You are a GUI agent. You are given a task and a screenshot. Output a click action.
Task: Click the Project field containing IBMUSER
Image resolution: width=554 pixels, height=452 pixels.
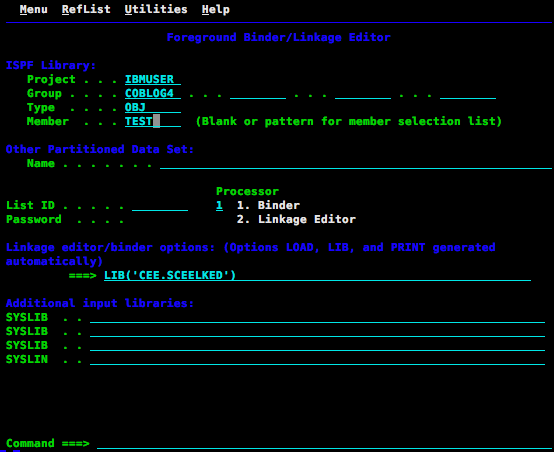153,79
